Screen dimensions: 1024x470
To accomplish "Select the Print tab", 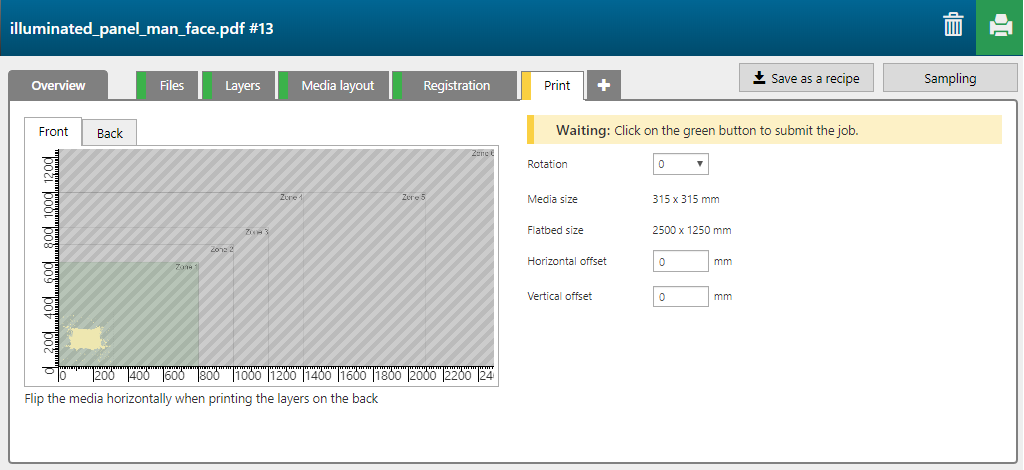I will pyautogui.click(x=557, y=86).
